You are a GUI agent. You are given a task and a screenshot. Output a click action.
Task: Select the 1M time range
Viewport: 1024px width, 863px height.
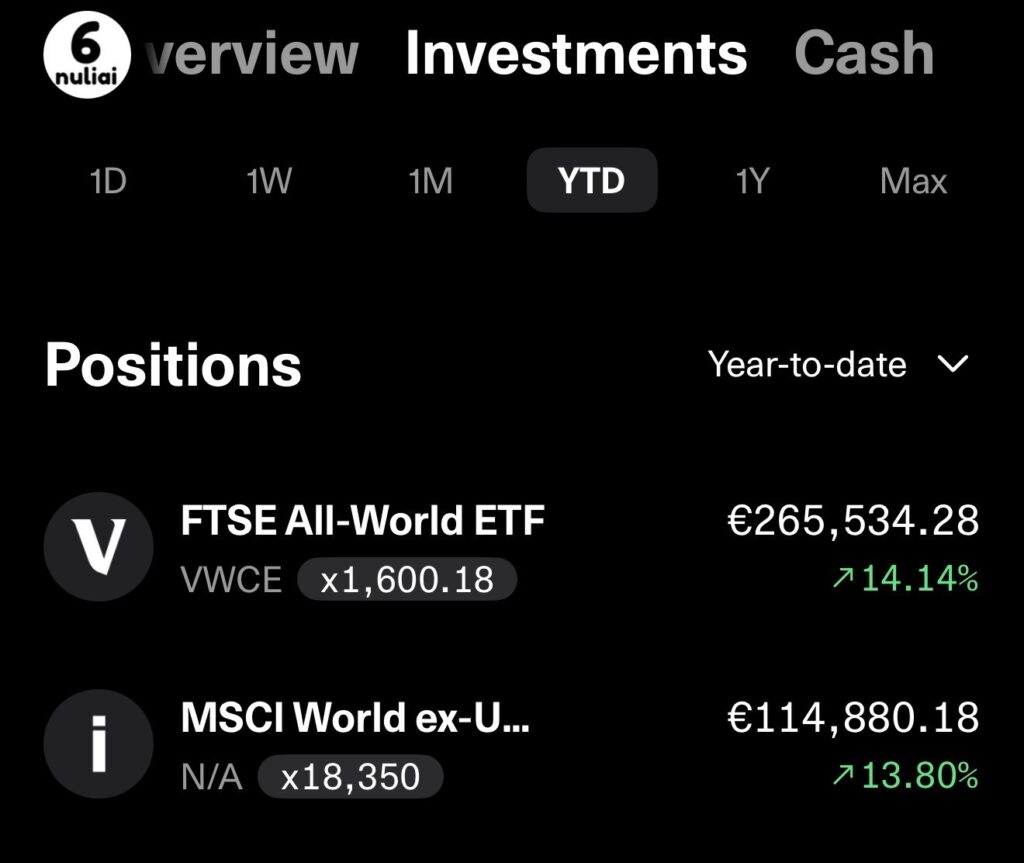coord(430,181)
